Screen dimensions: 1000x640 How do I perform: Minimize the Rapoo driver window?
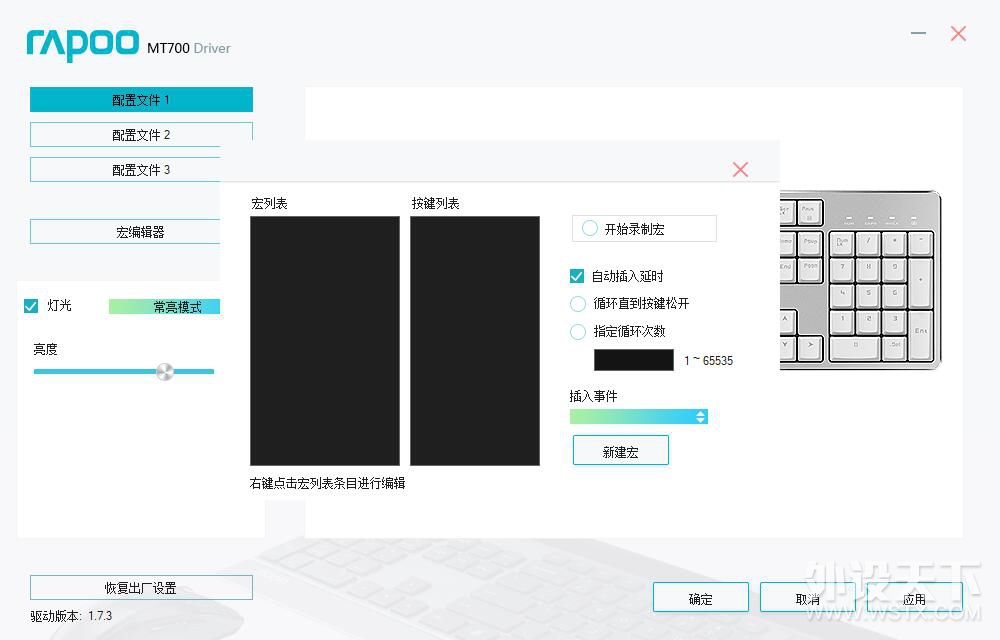point(918,33)
